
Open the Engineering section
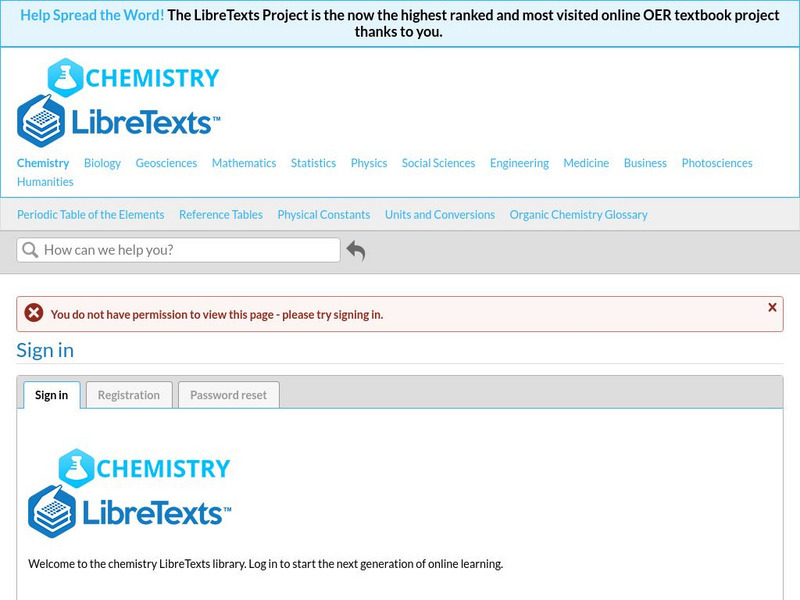[519, 163]
